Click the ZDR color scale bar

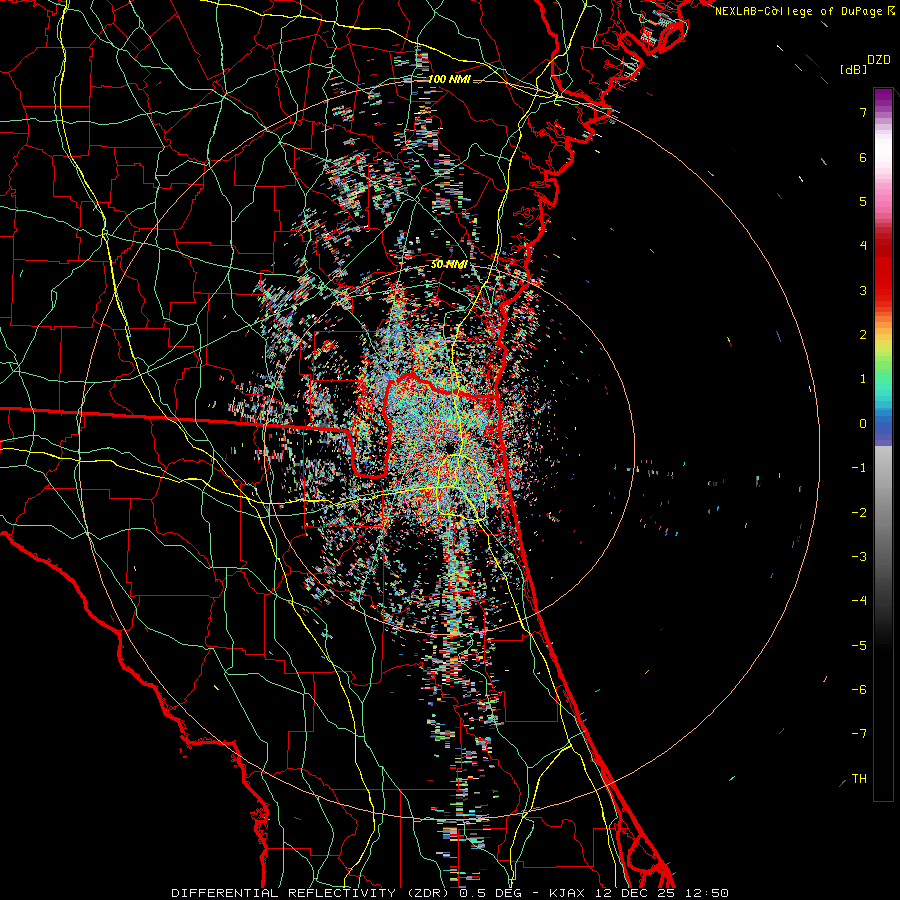pos(883,444)
